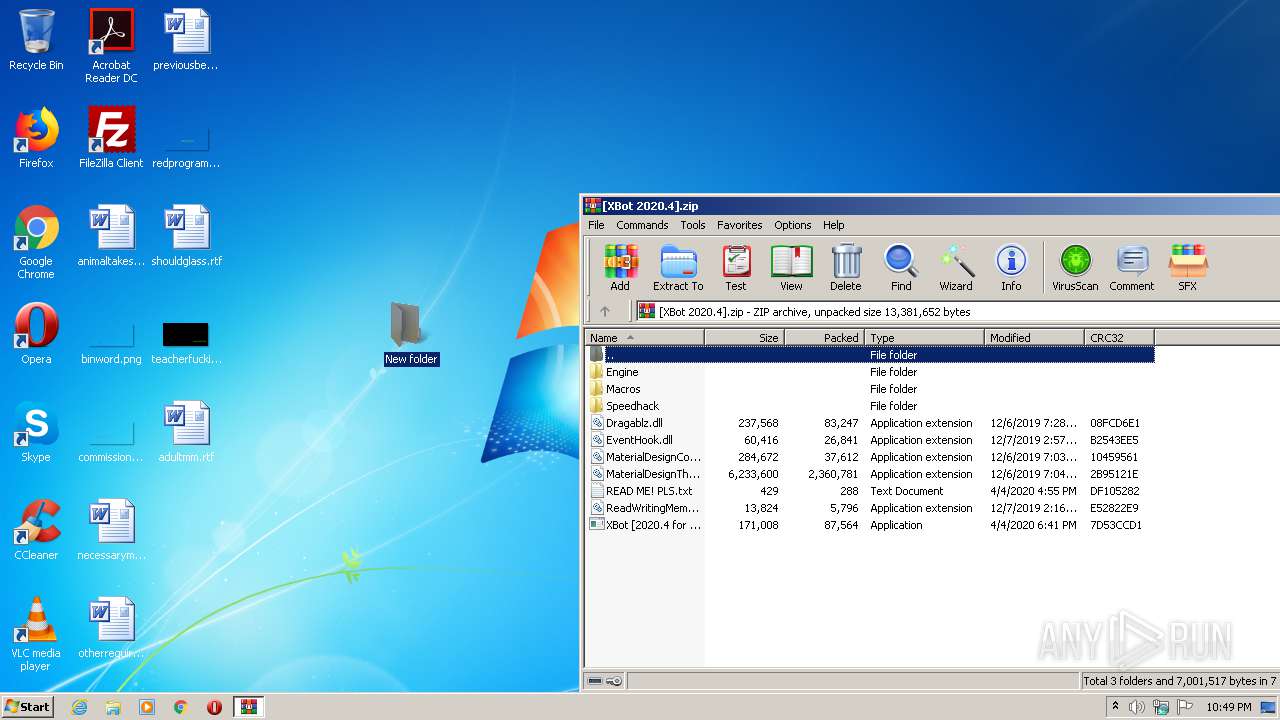Click the WinRAR taskbar button
The height and width of the screenshot is (720, 1280).
pyautogui.click(x=249, y=707)
